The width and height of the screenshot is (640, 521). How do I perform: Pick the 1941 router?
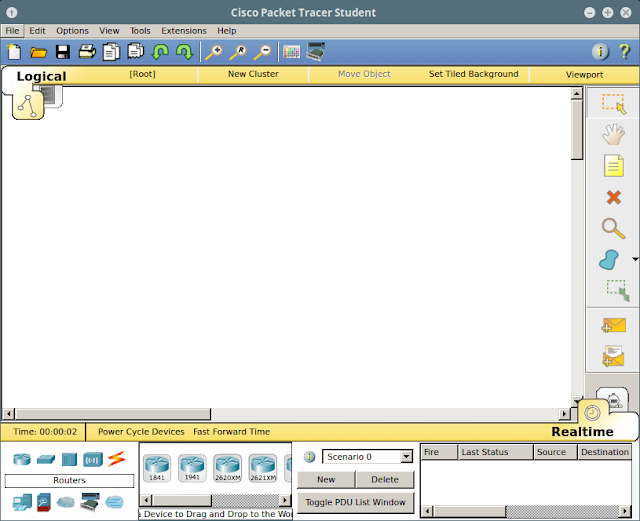[x=192, y=468]
